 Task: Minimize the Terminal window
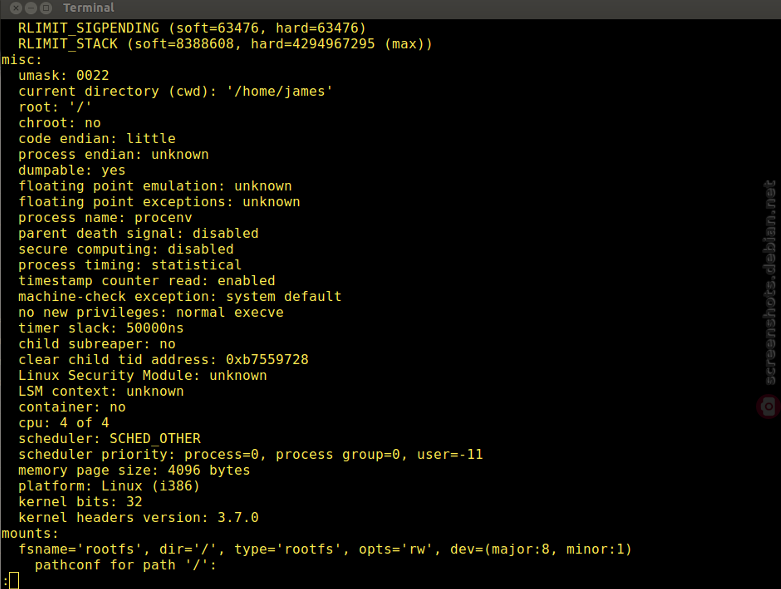point(31,8)
